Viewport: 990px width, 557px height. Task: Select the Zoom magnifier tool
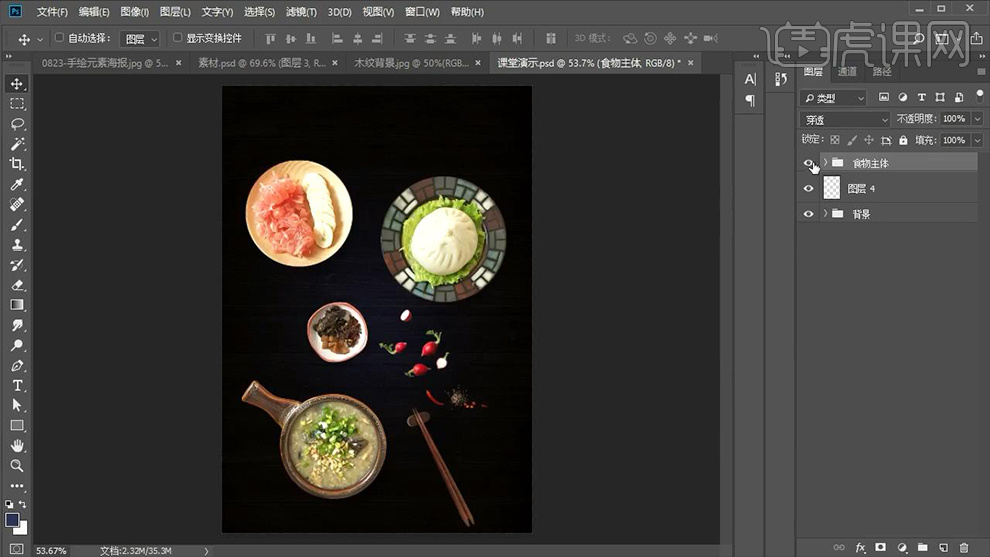click(x=17, y=466)
